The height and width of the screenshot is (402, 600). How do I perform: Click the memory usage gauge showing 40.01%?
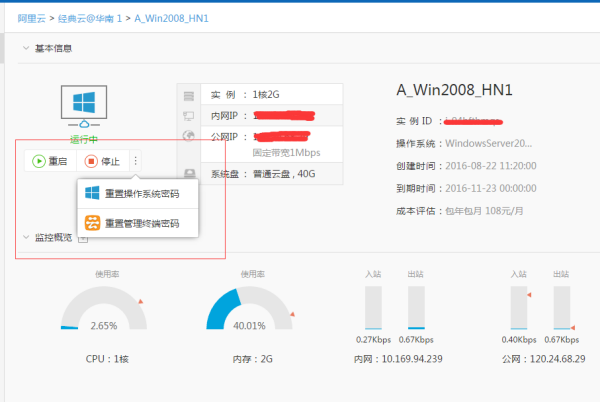pos(249,308)
